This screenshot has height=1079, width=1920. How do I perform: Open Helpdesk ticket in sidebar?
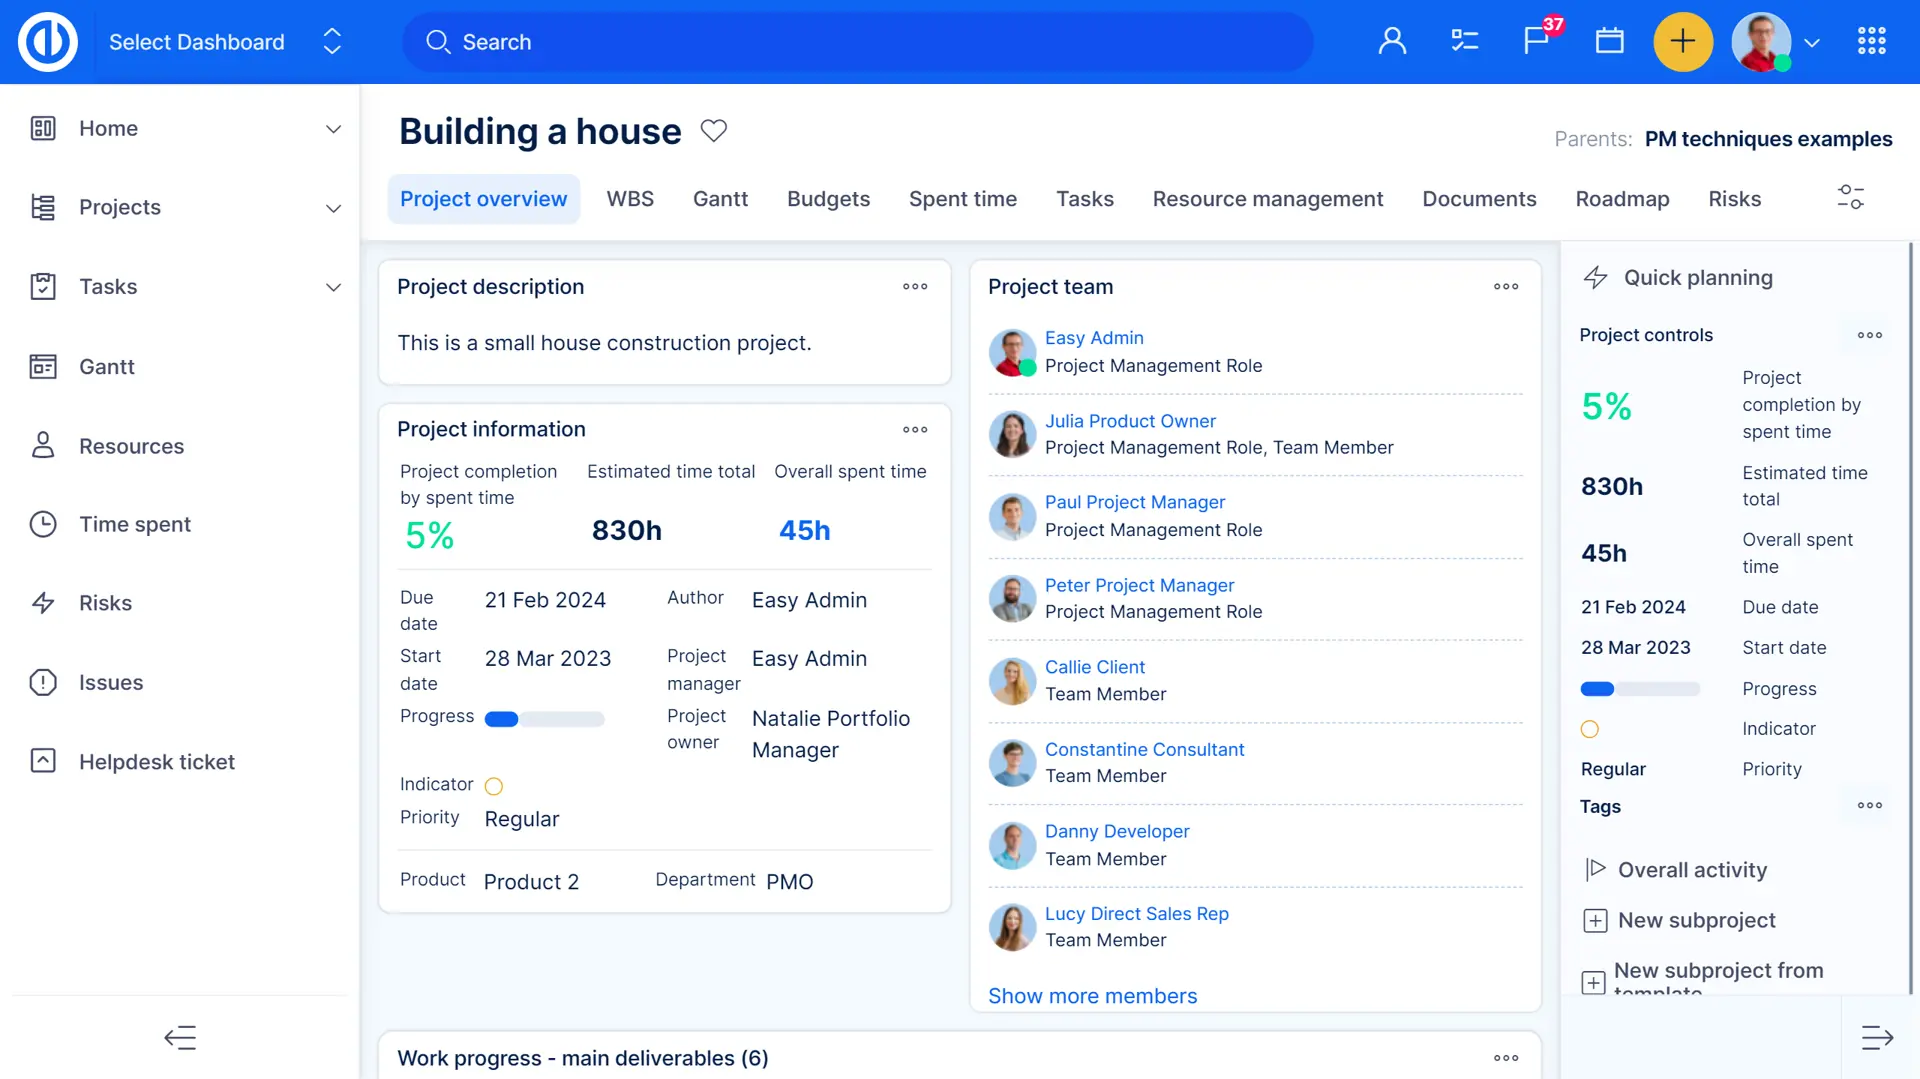click(x=157, y=762)
